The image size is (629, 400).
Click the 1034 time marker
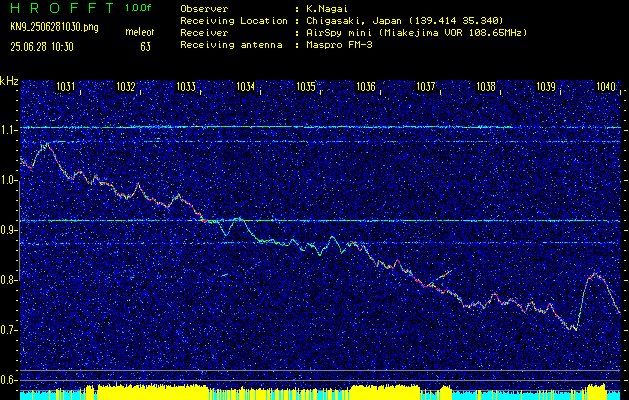pyautogui.click(x=246, y=86)
